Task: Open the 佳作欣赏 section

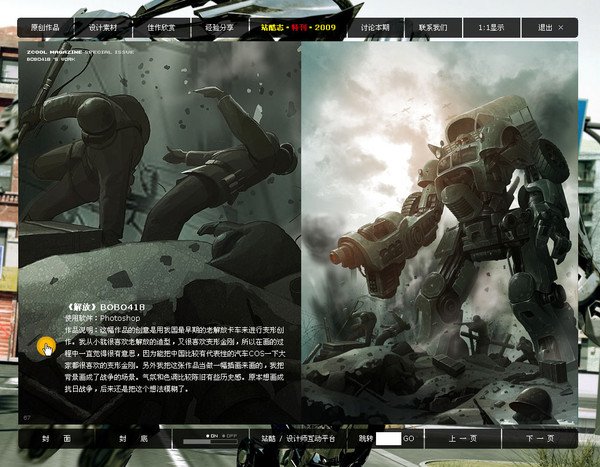Action: pos(161,28)
